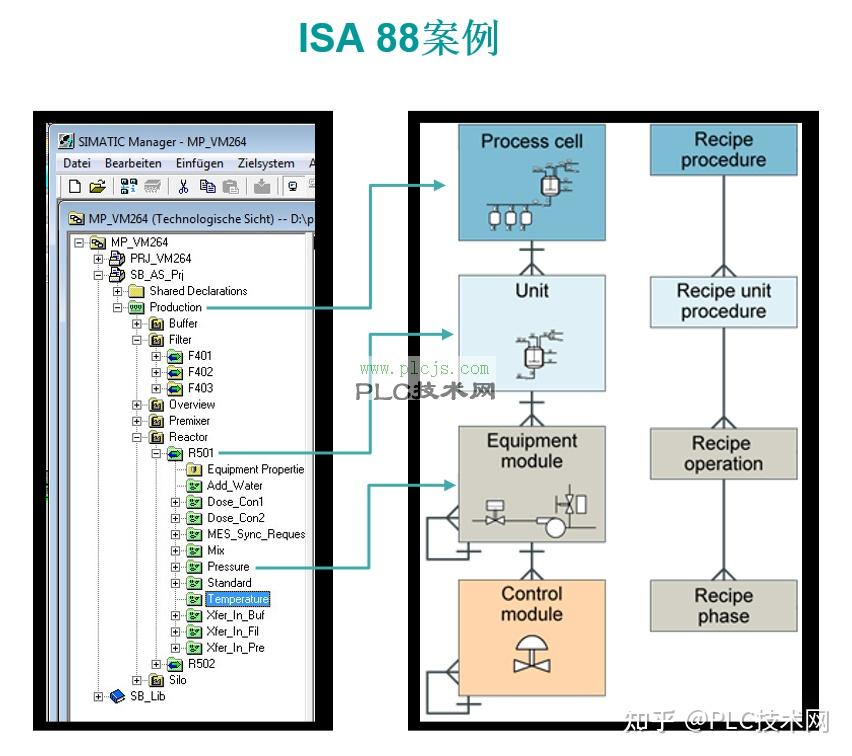Open the Bearbeiten menu
Image resolution: width=852 pixels, height=756 pixels.
tap(133, 163)
